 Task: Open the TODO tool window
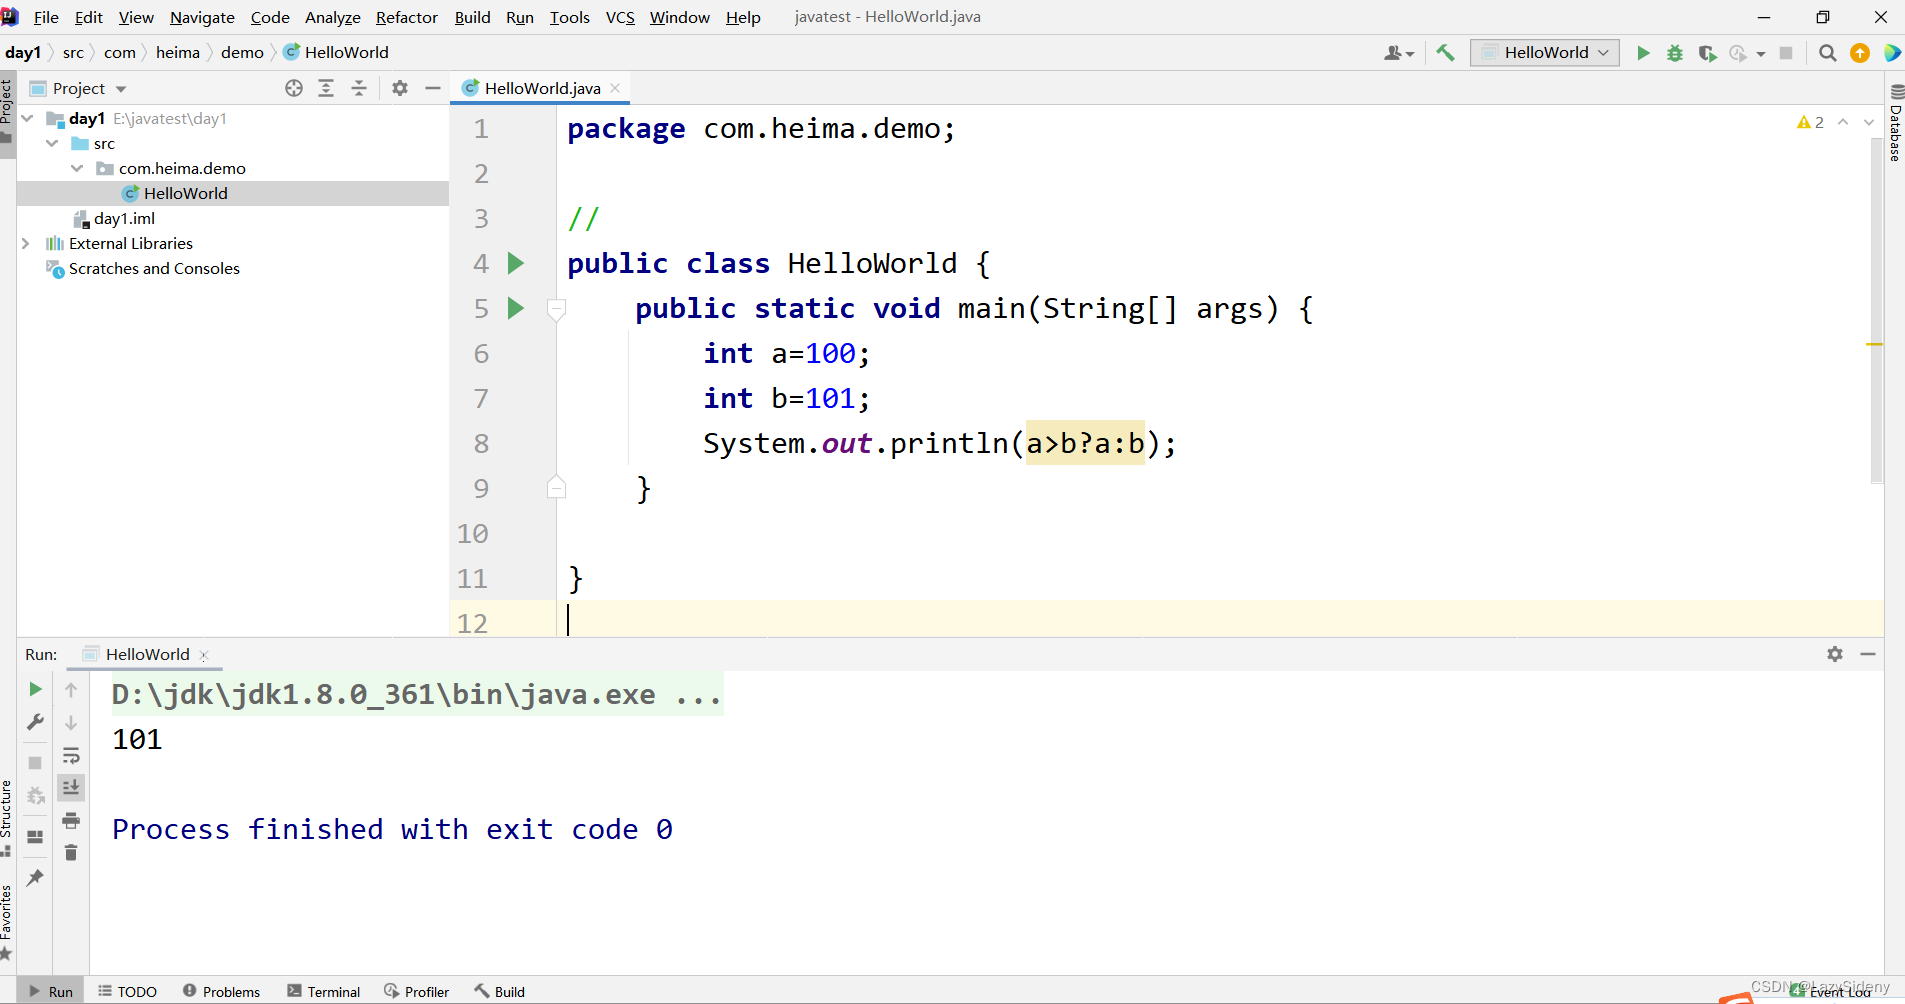(128, 991)
